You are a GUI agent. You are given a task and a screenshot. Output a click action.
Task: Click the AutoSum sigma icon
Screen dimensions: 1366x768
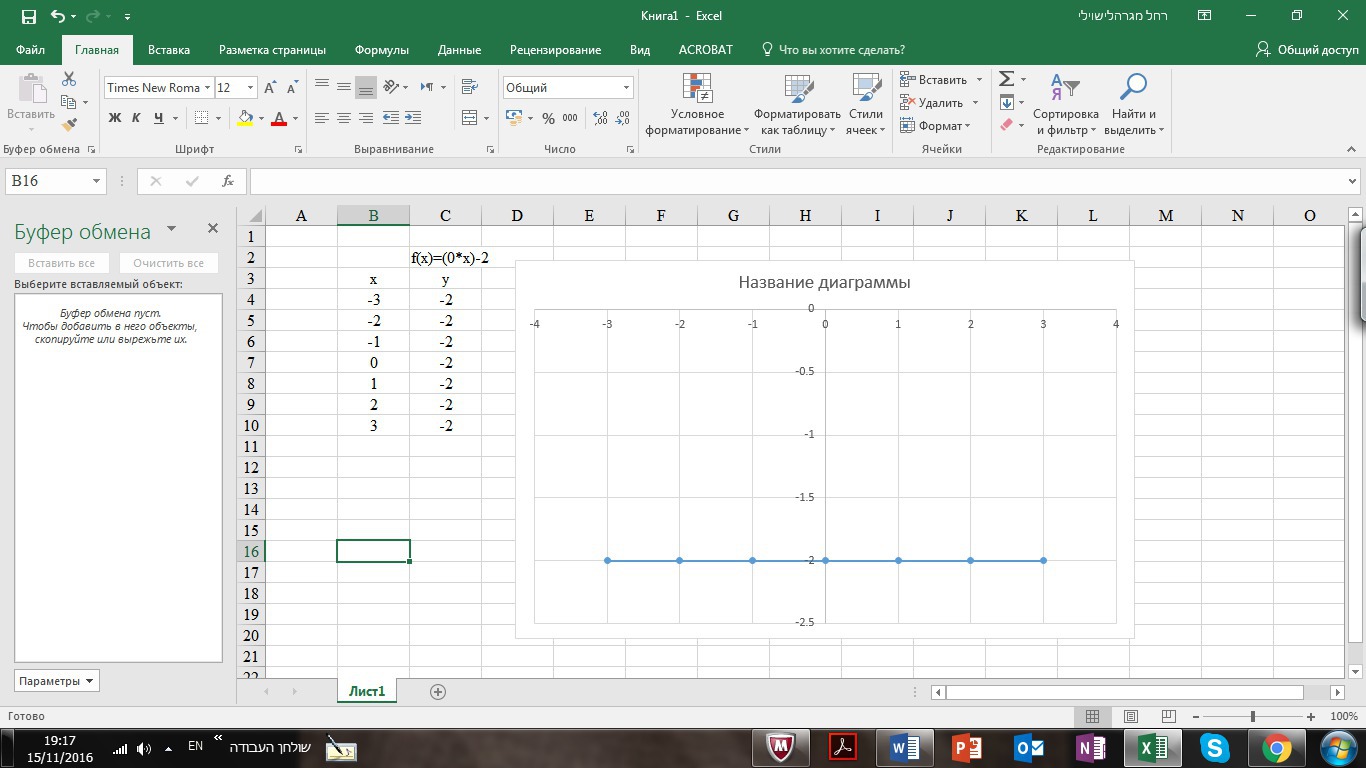(1007, 79)
